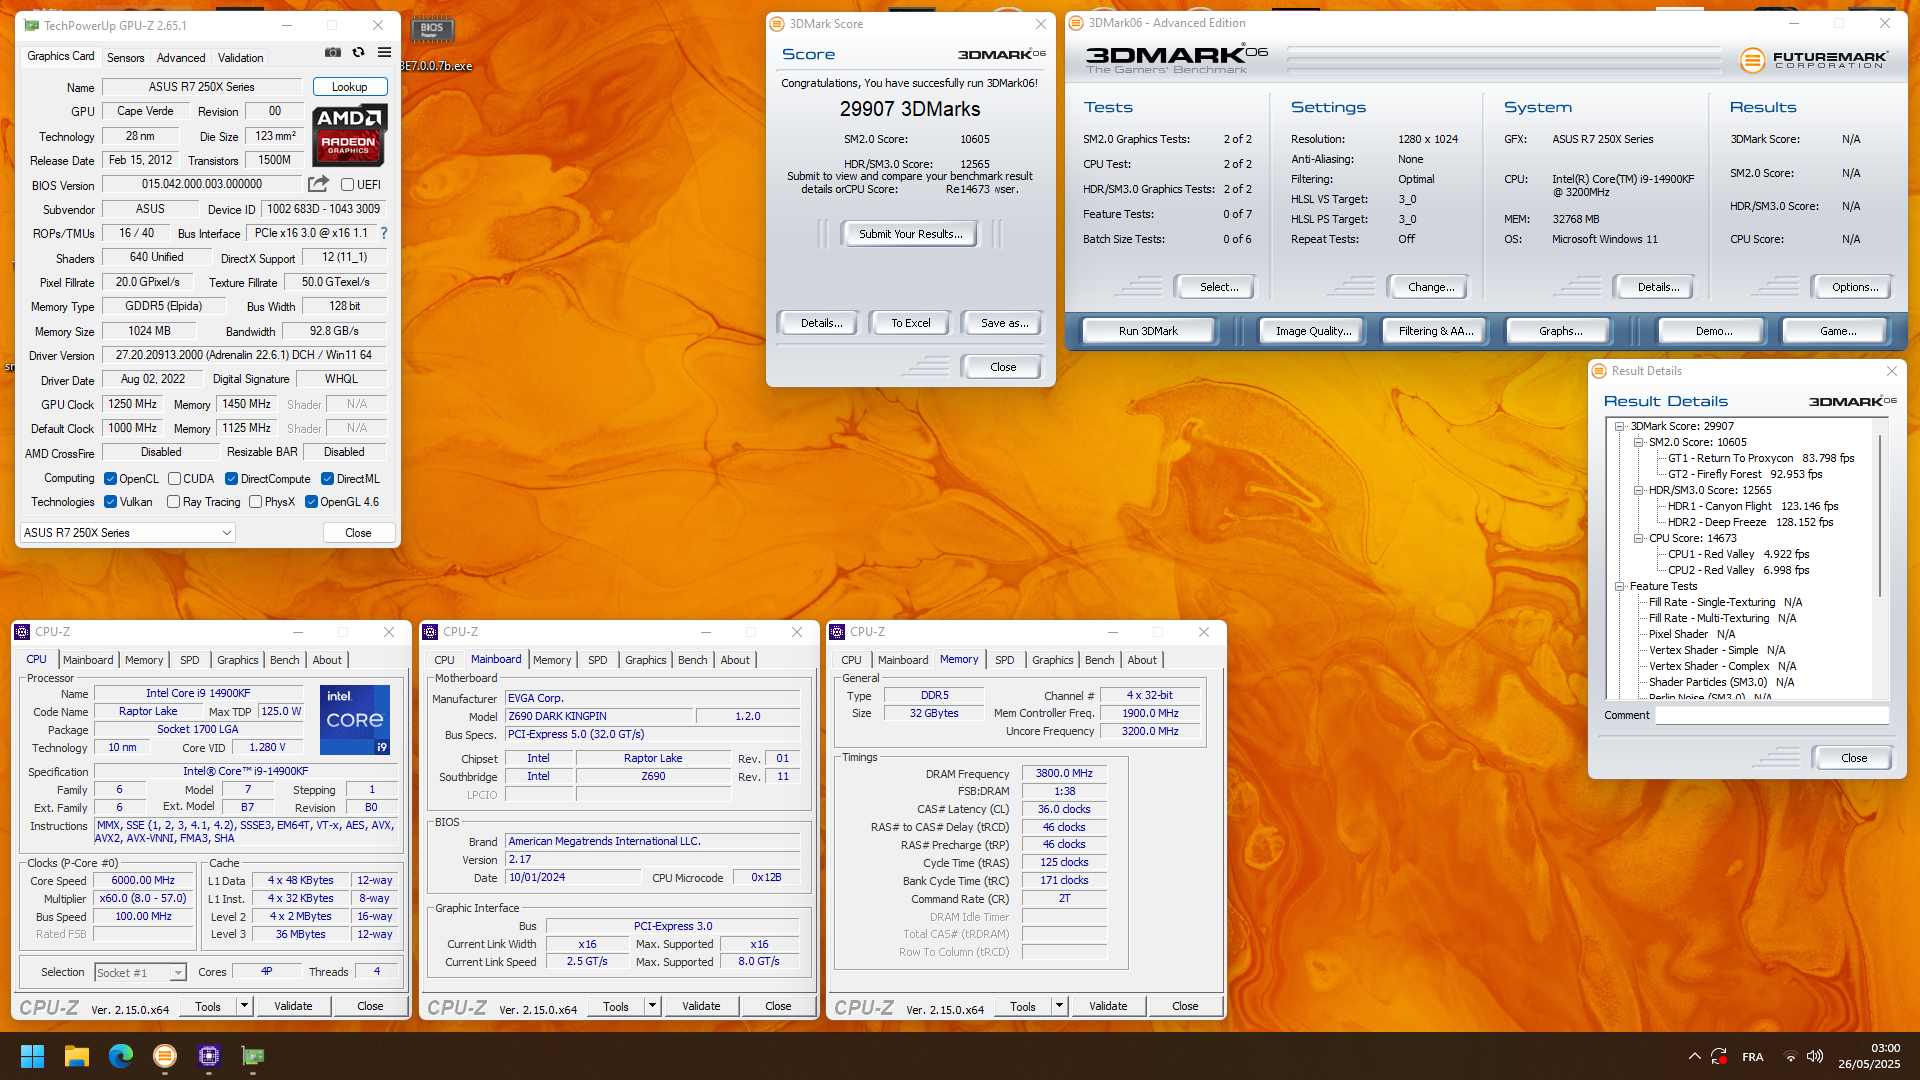This screenshot has width=1920, height=1080.
Task: Collapse the SM2.0 Score: 10605 node
Action: point(1638,442)
